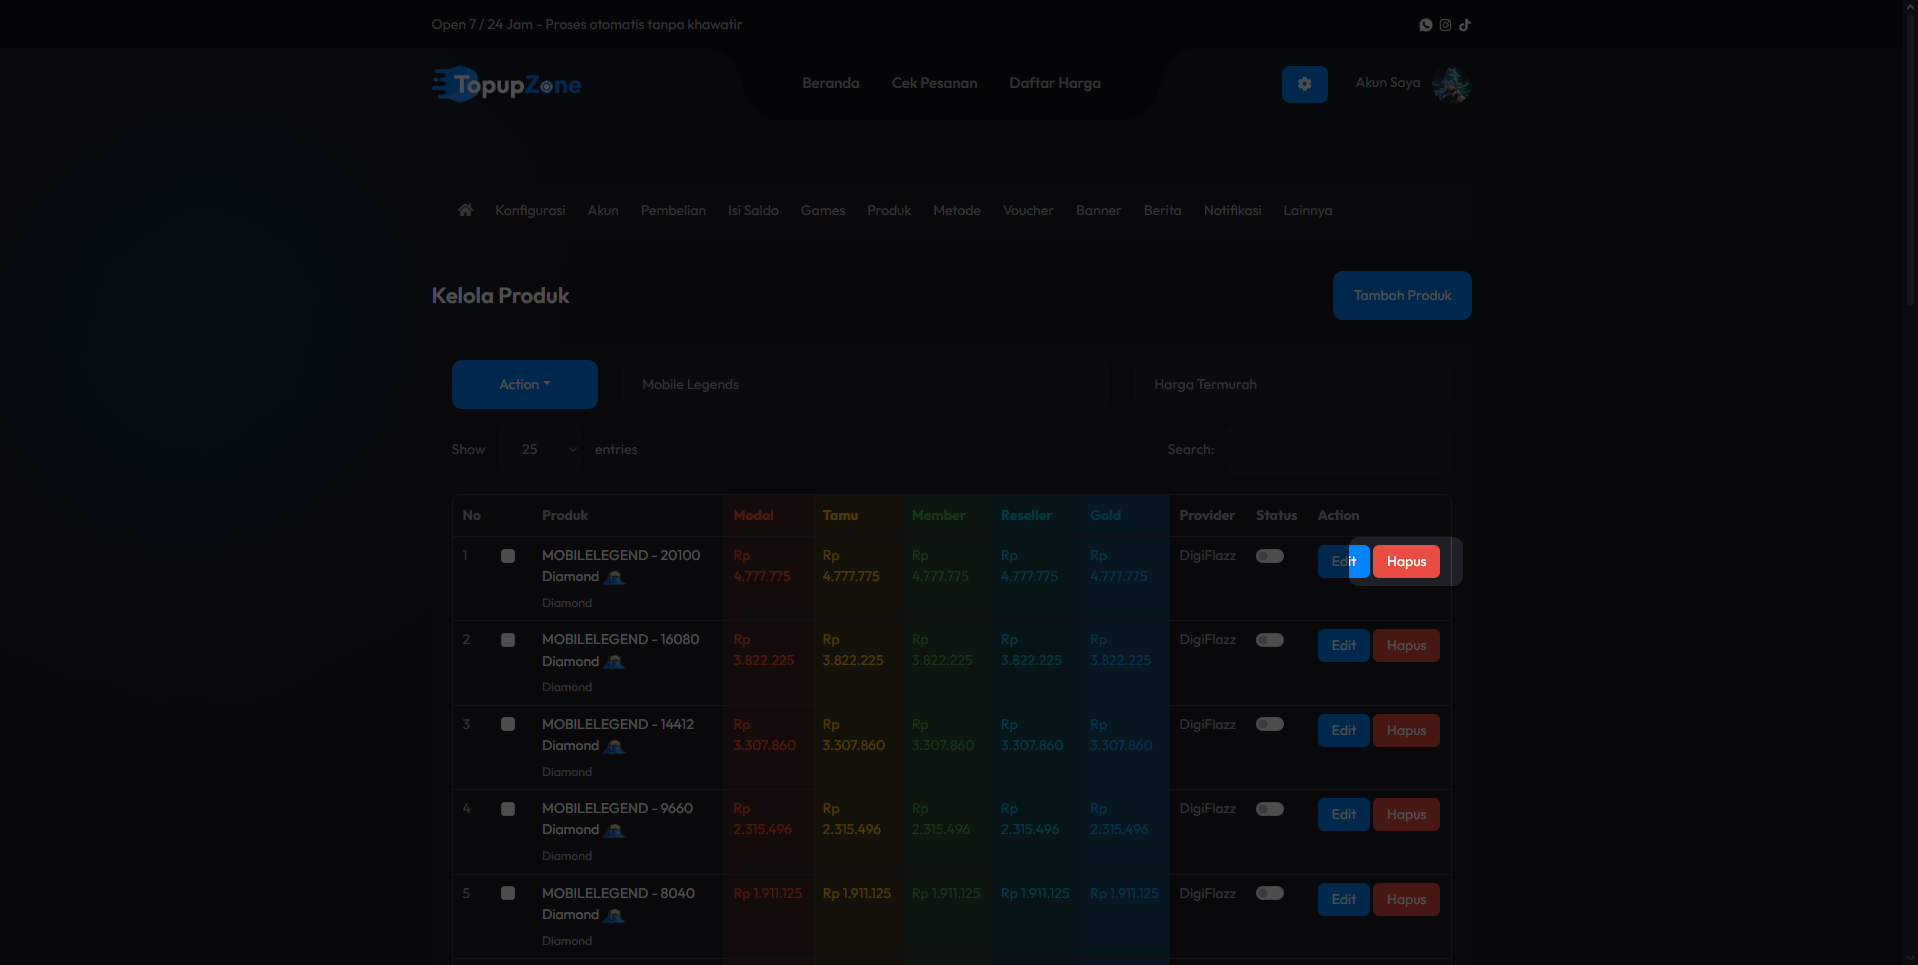Expand the Action dropdown button
The width and height of the screenshot is (1918, 965).
point(525,384)
